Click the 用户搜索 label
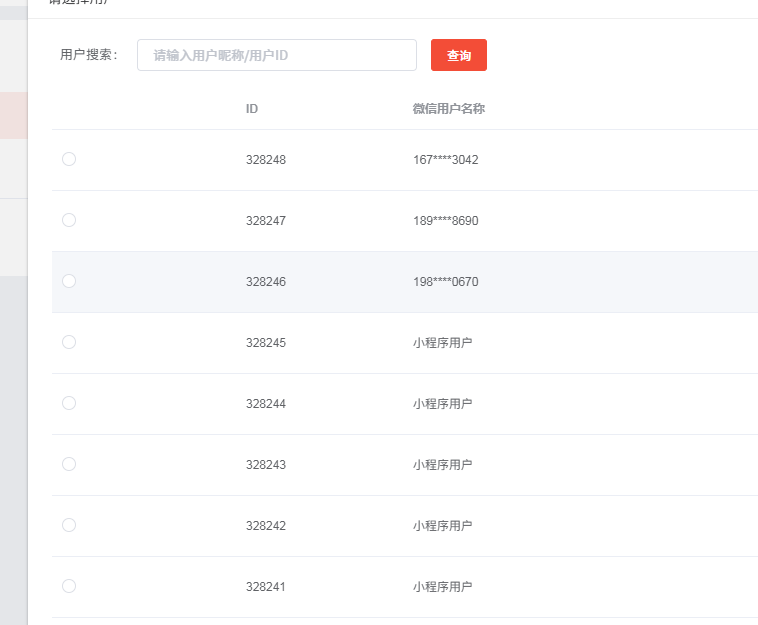This screenshot has width=758, height=625. 89,55
